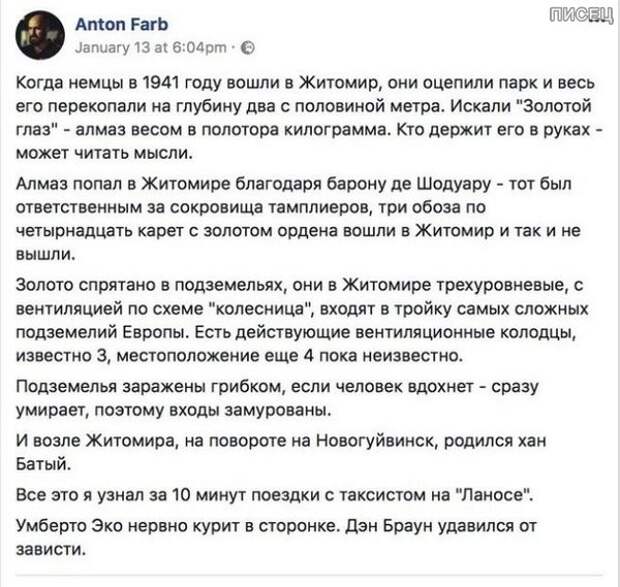Image resolution: width=620 pixels, height=587 pixels.
Task: Click the final word зависти
Action: pos(51,549)
